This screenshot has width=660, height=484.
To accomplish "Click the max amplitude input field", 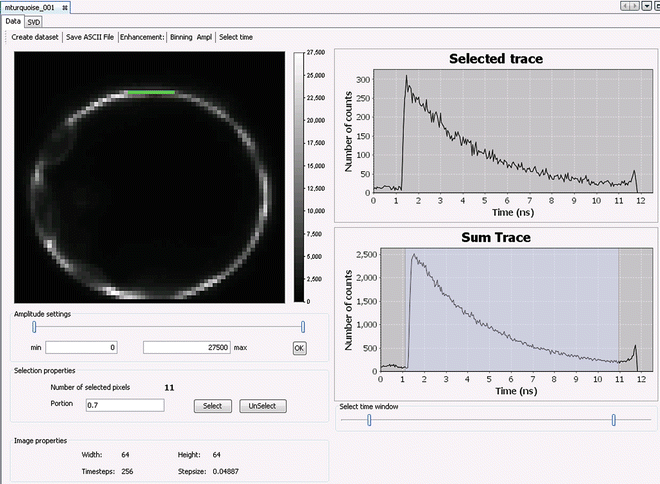I will pos(185,347).
